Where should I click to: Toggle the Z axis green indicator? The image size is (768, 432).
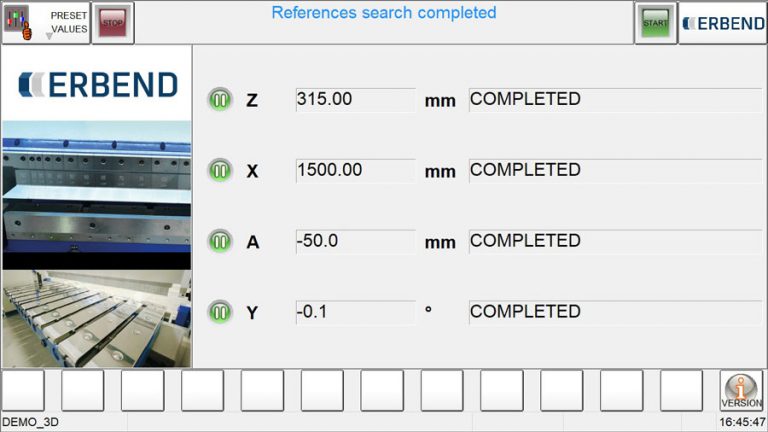tap(219, 100)
